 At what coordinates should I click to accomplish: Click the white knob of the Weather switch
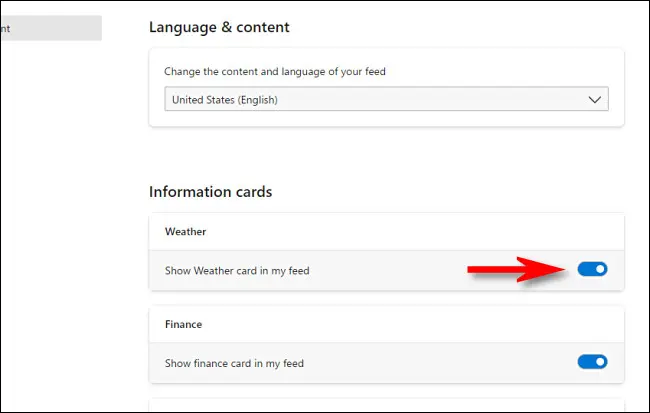point(599,269)
